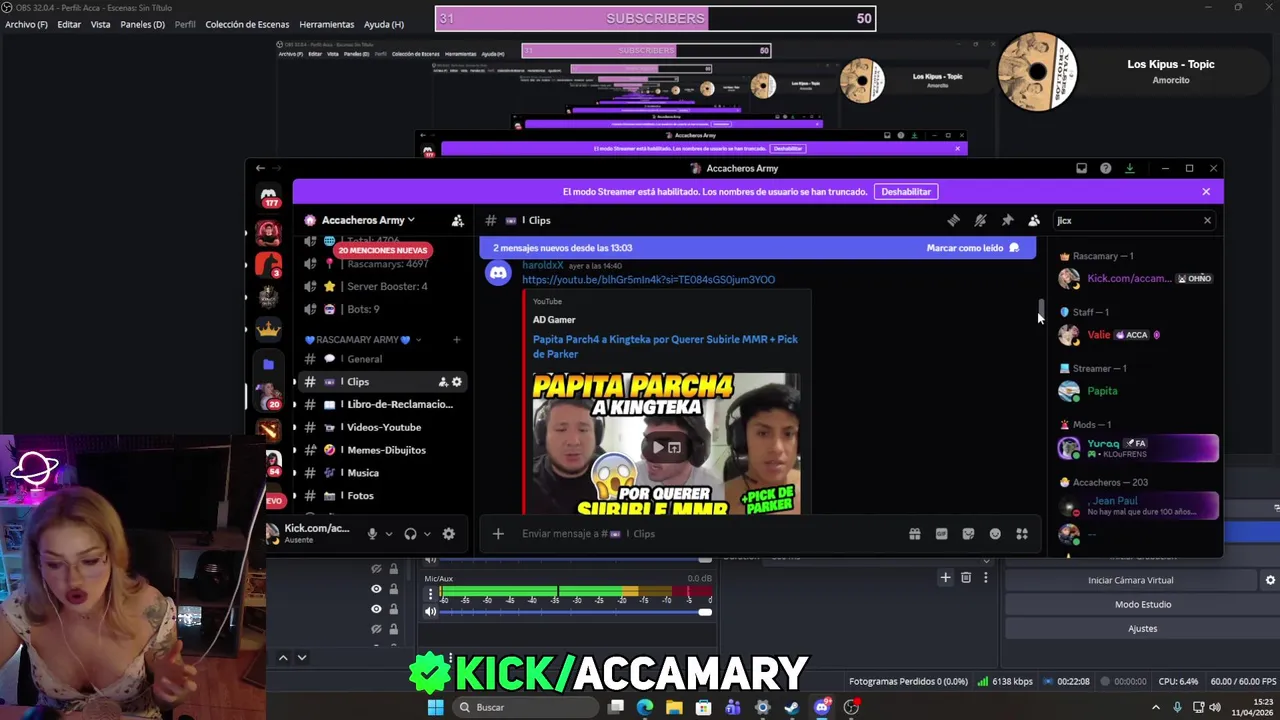Open Ayuda menu in OBS

click(x=384, y=24)
